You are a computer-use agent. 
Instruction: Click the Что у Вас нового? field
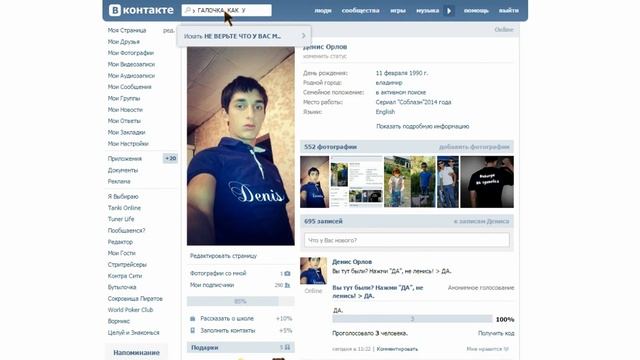click(x=407, y=240)
